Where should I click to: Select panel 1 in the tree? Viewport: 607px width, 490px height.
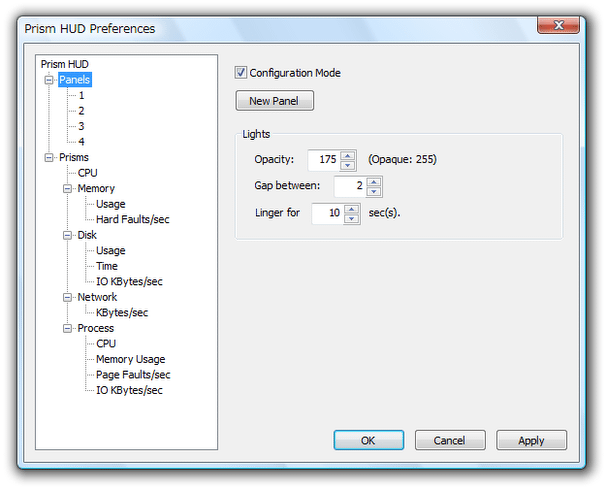coord(81,95)
